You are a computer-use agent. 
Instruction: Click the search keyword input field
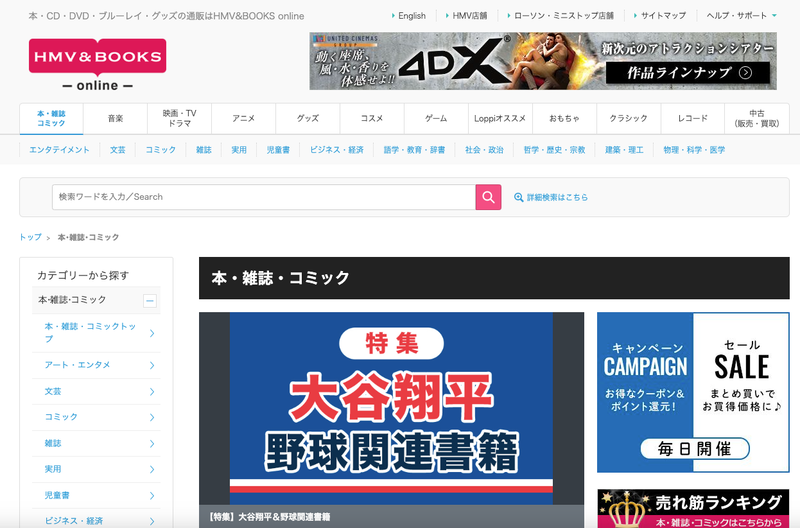click(264, 197)
